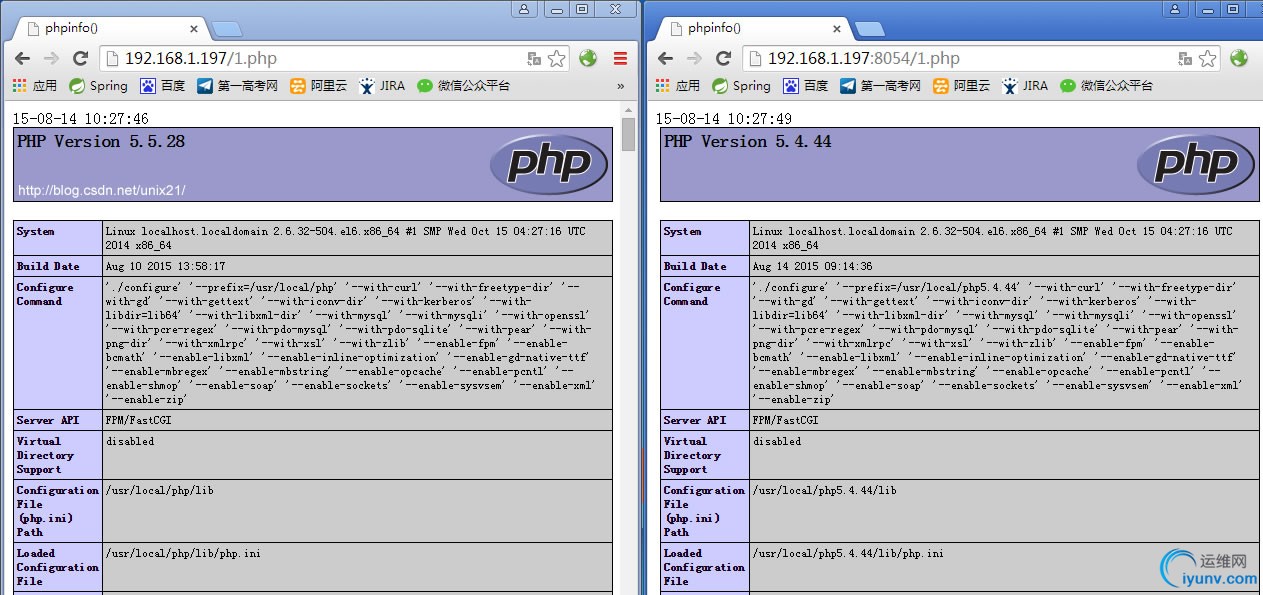
Task: Reload the 192.168.1.197/1.php page
Action: coord(81,58)
